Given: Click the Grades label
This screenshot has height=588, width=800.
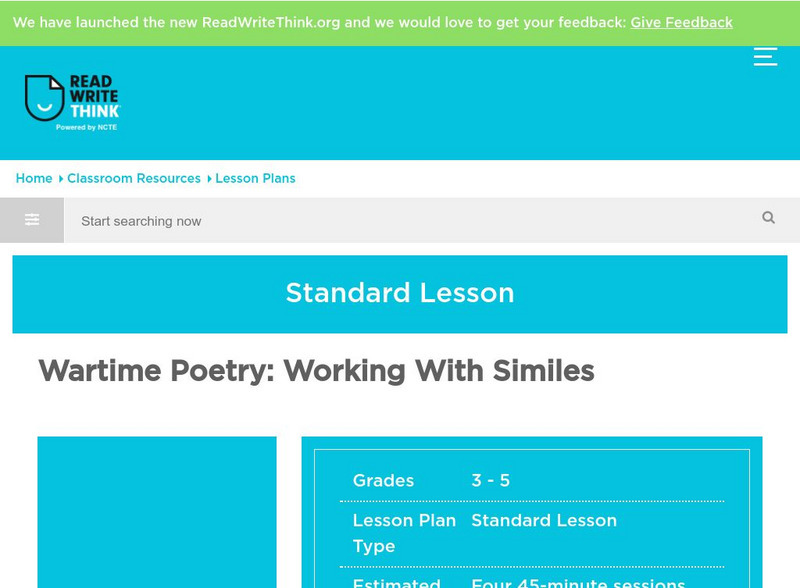Looking at the screenshot, I should click(383, 480).
